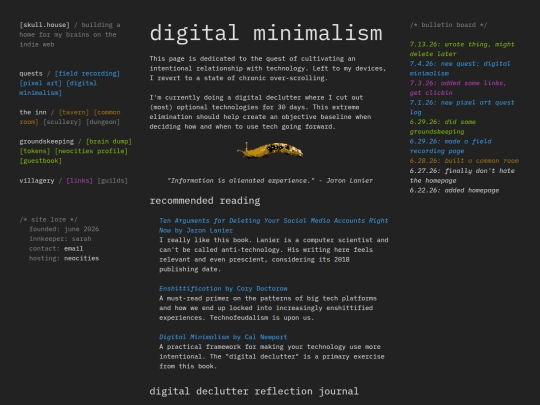This screenshot has width=540, height=405.
Task: Open bulletin 7.13.26 wrote thing entry
Action: coord(462,49)
